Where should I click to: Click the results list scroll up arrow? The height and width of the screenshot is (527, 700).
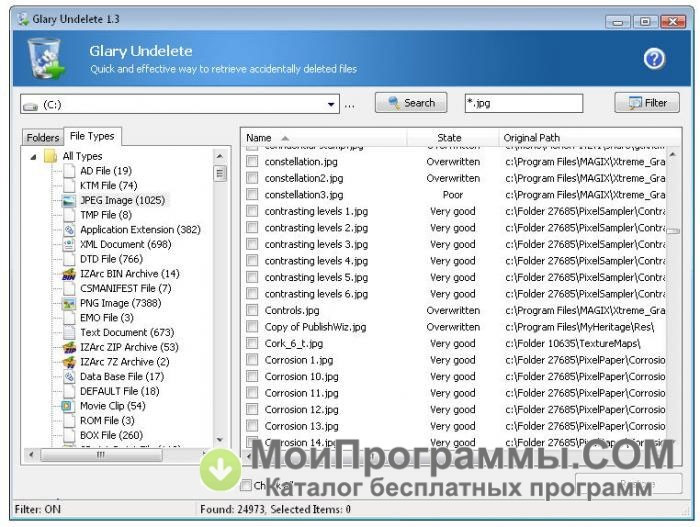point(673,155)
